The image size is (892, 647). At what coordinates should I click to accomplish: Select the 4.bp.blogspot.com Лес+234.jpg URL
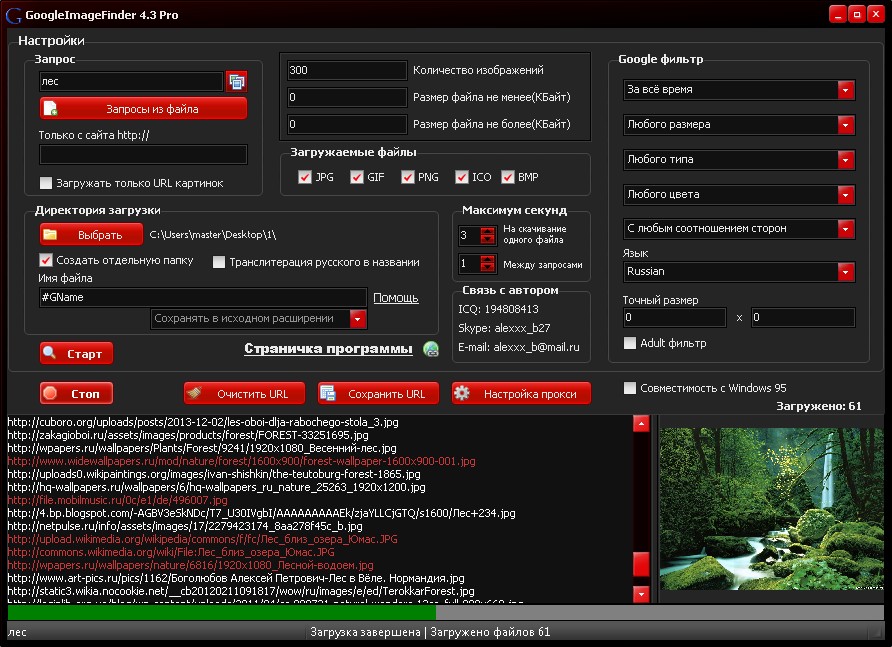tap(262, 513)
